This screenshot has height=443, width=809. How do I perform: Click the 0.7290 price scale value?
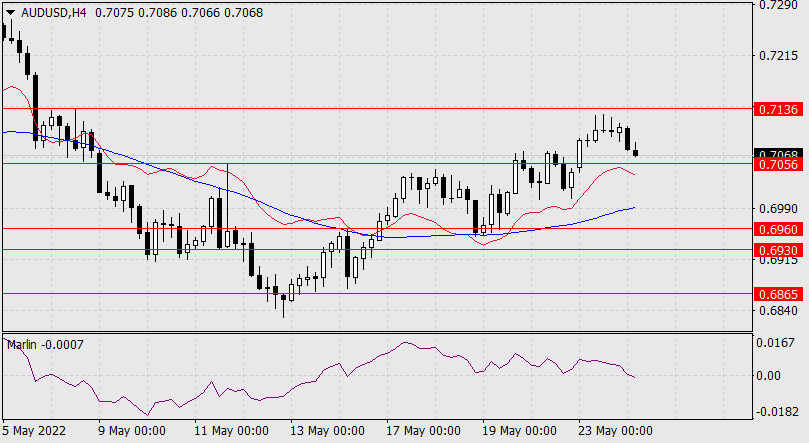[x=779, y=5]
